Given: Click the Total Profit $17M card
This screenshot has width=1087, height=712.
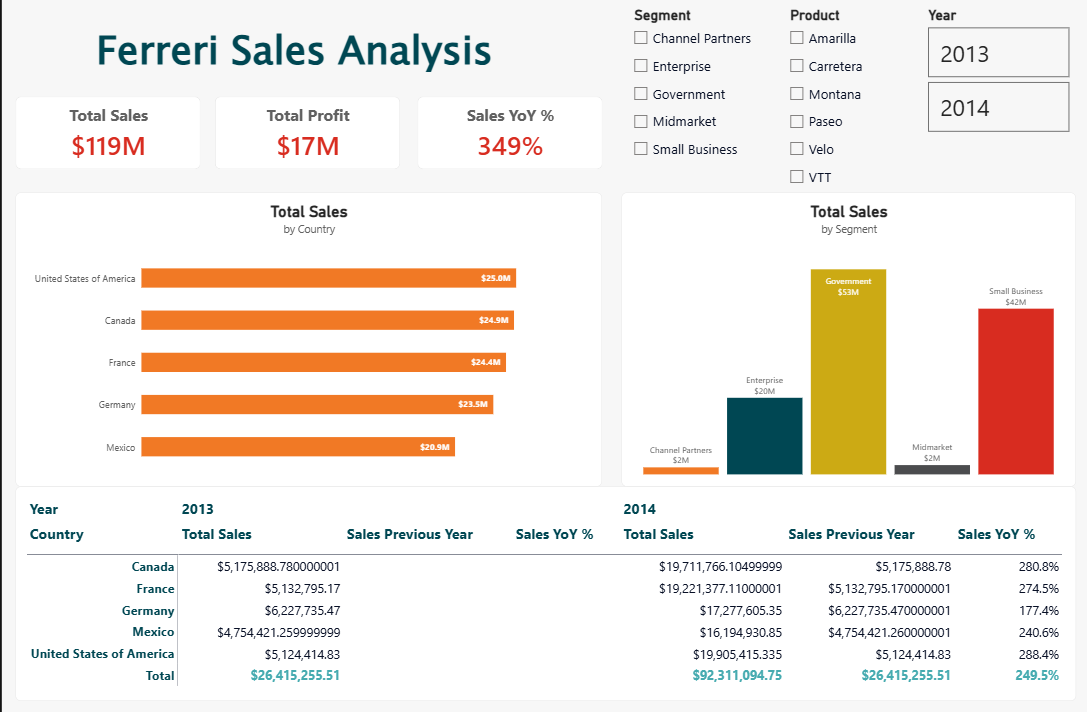Looking at the screenshot, I should (x=308, y=132).
